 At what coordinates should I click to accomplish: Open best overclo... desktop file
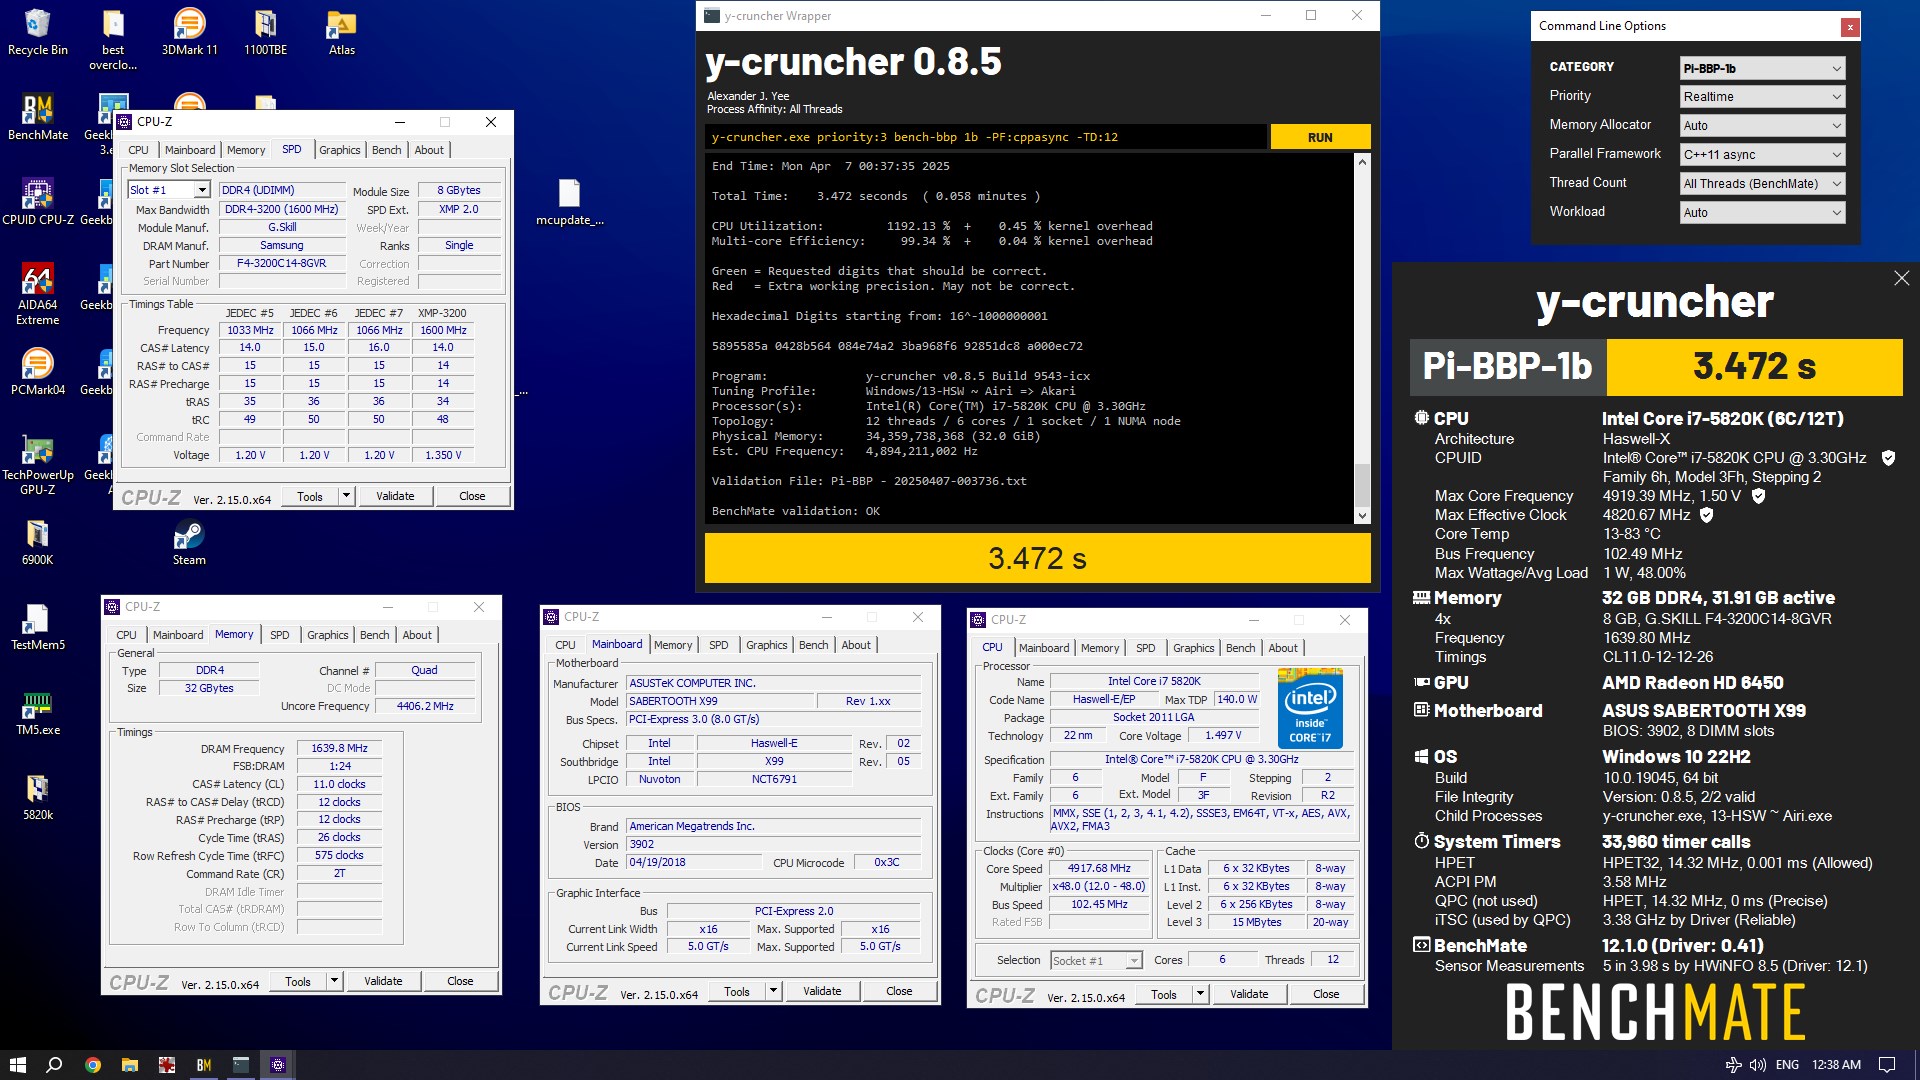pyautogui.click(x=113, y=40)
